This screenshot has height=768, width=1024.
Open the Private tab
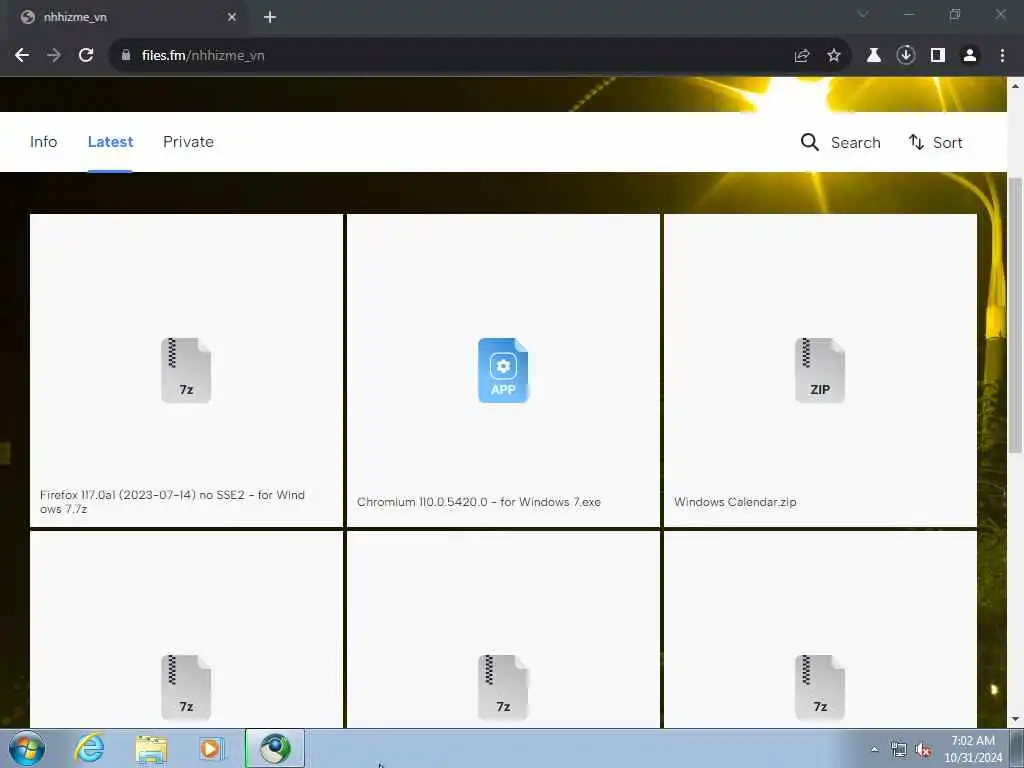pos(188,142)
